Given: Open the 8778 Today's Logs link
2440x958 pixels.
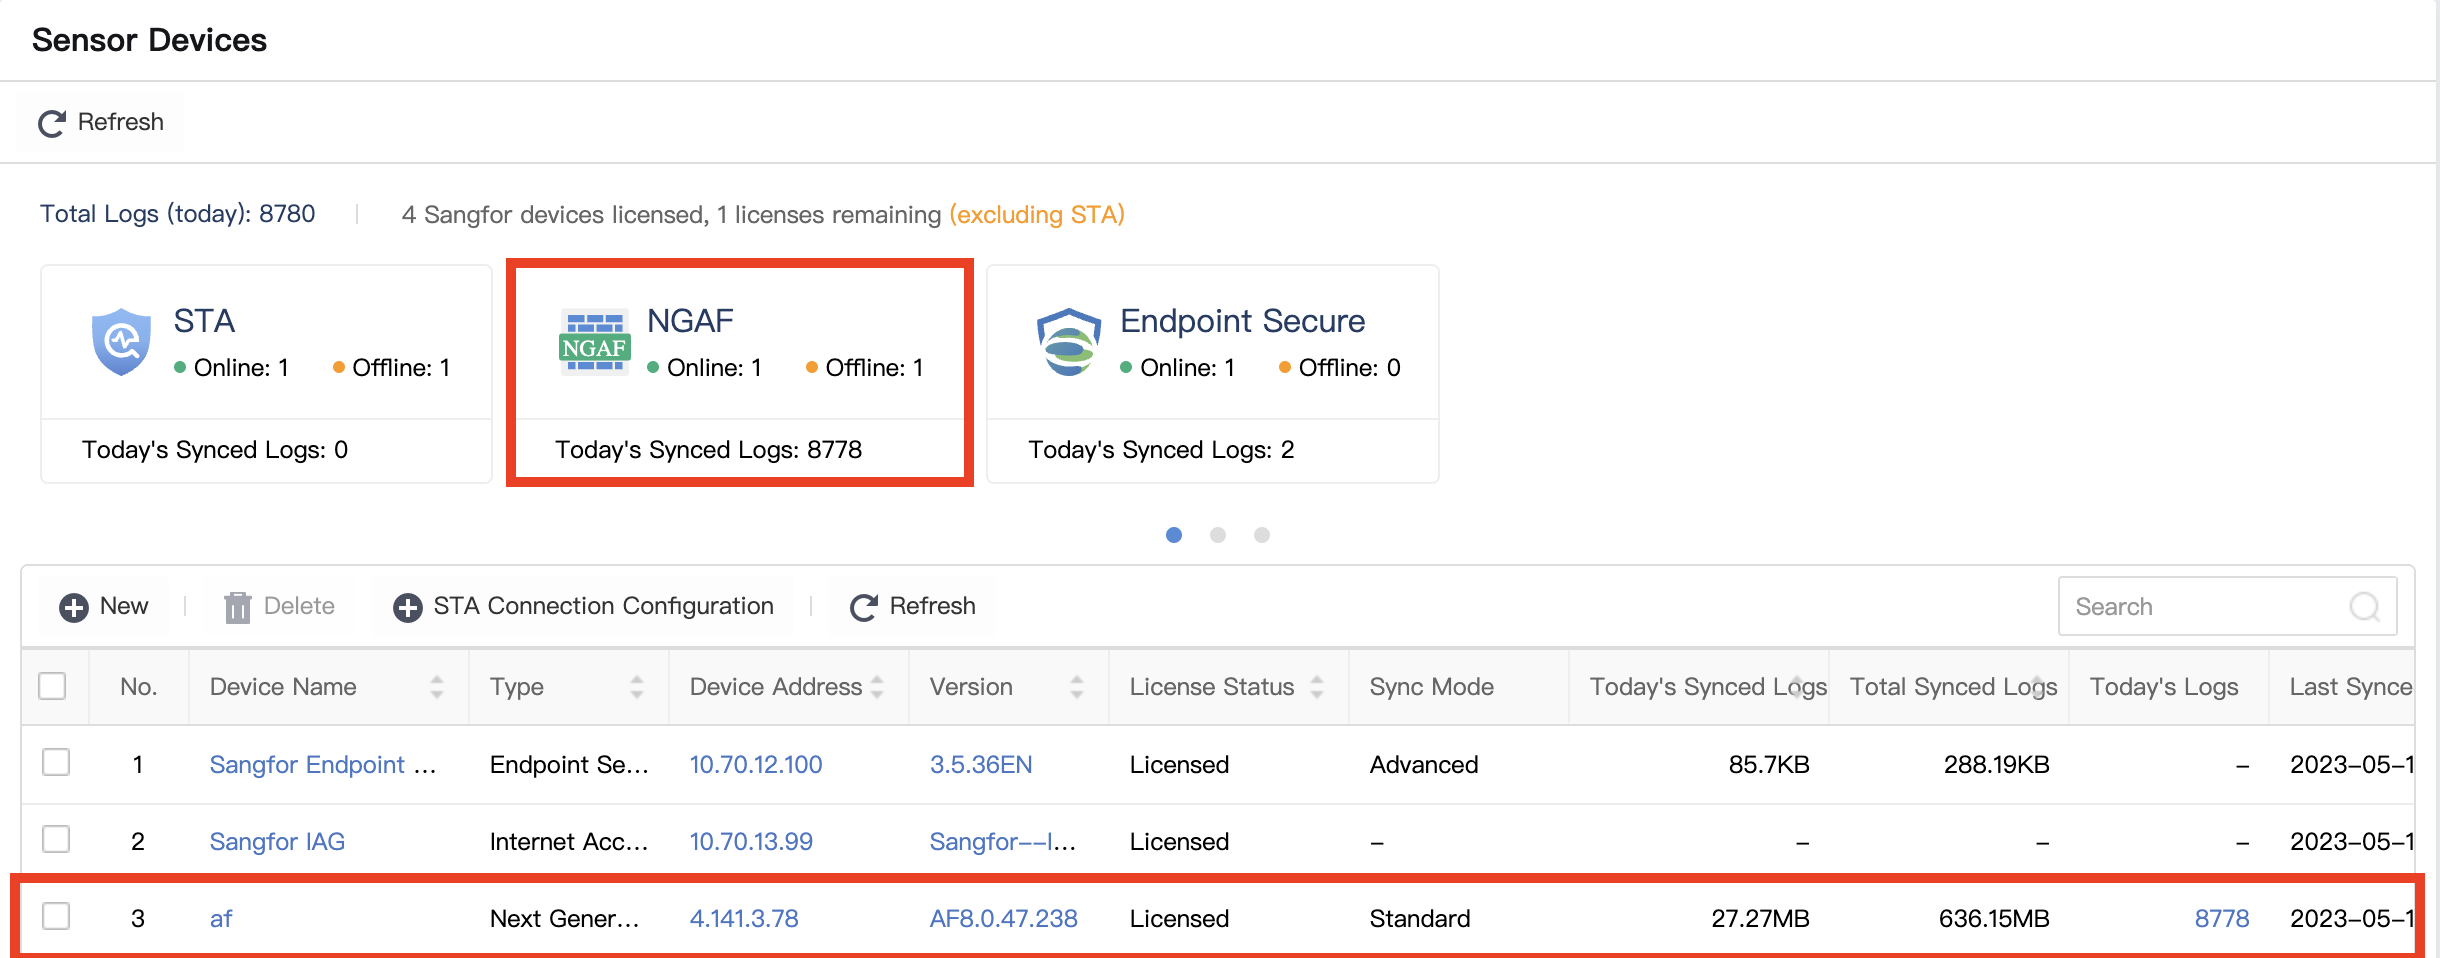Looking at the screenshot, I should (x=2221, y=919).
